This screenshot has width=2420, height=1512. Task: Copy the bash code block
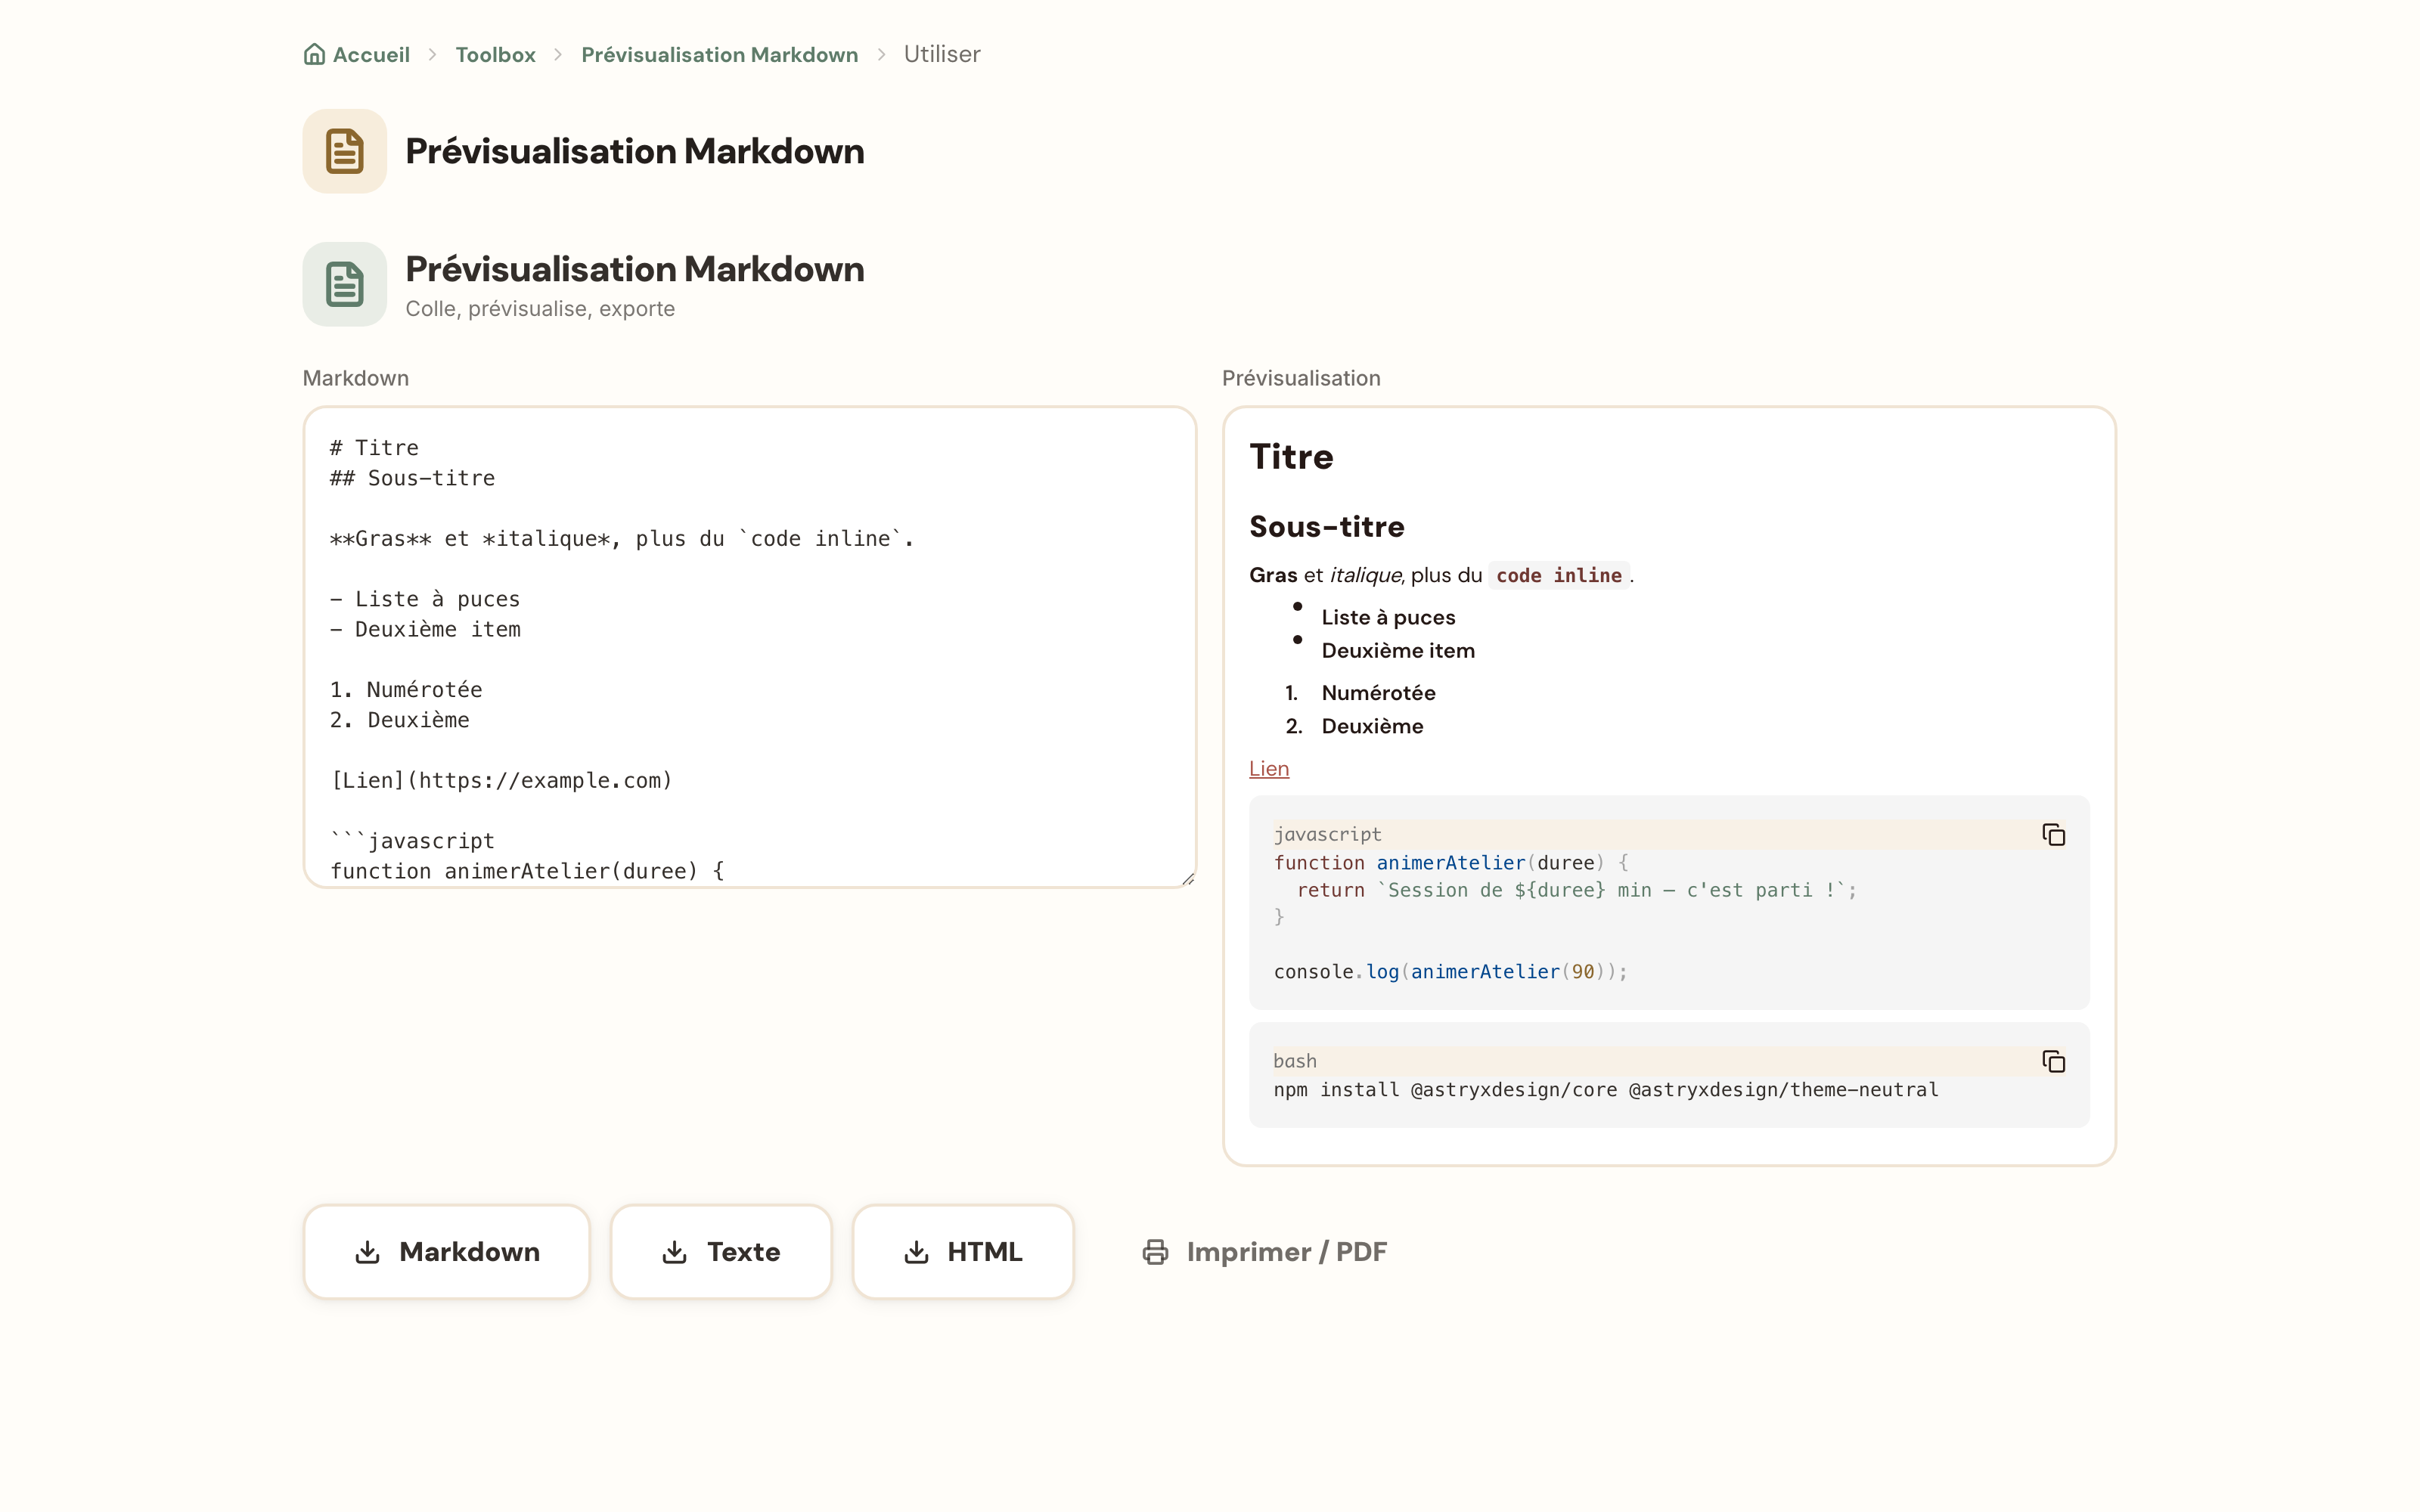(2053, 1061)
